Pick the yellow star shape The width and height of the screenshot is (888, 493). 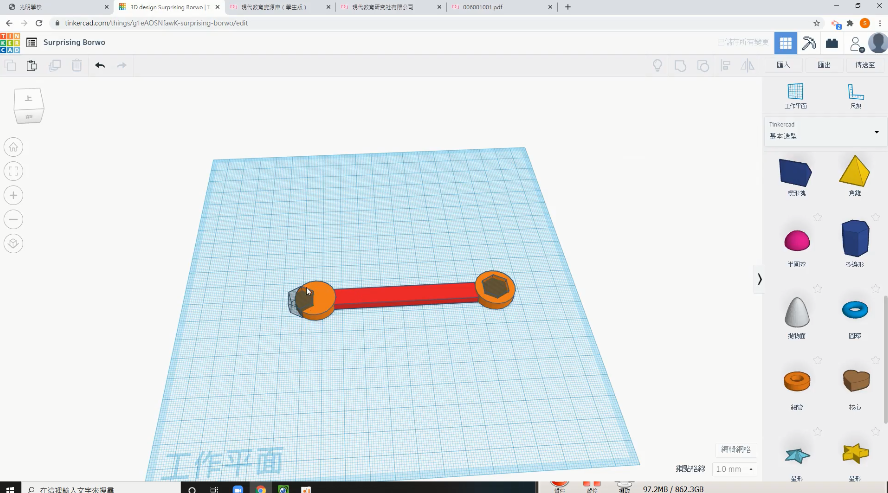coord(855,453)
